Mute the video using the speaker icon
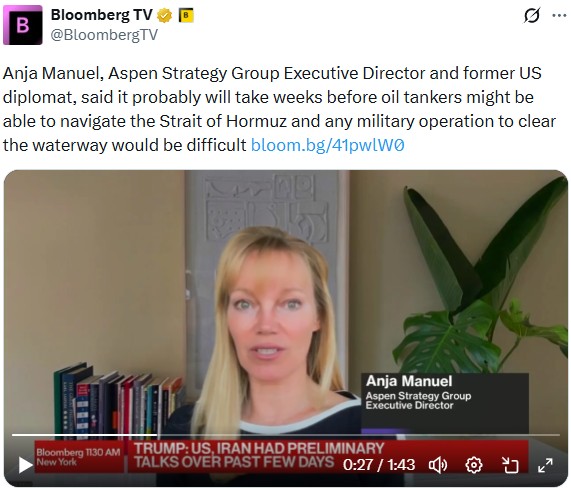This screenshot has height=490, width=571. point(437,465)
